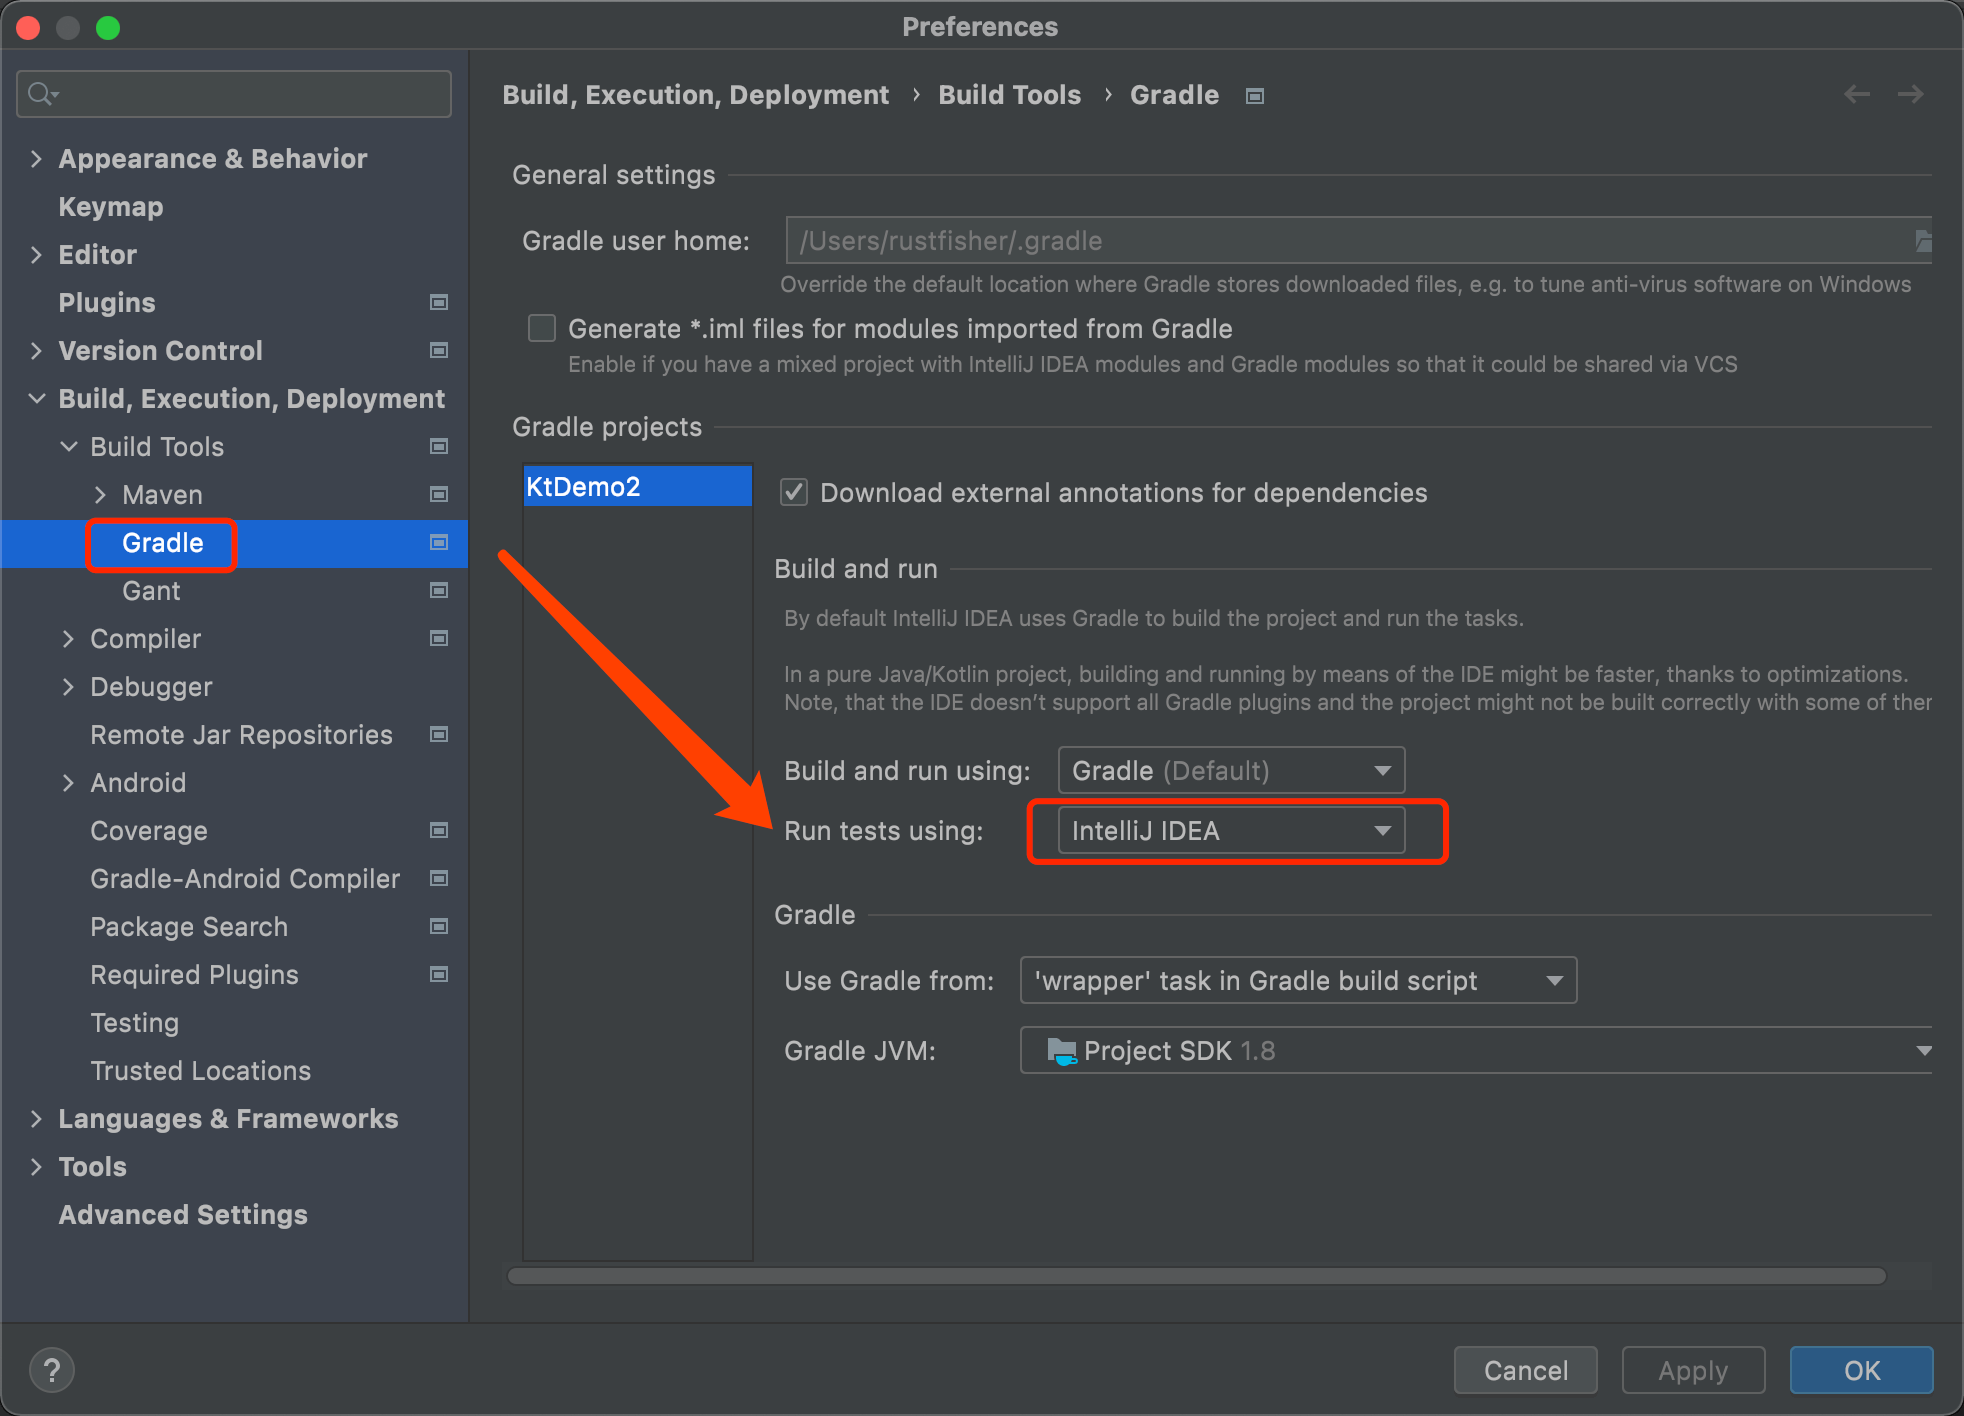Click the help question mark icon
Image resolution: width=1964 pixels, height=1416 pixels.
click(x=52, y=1370)
